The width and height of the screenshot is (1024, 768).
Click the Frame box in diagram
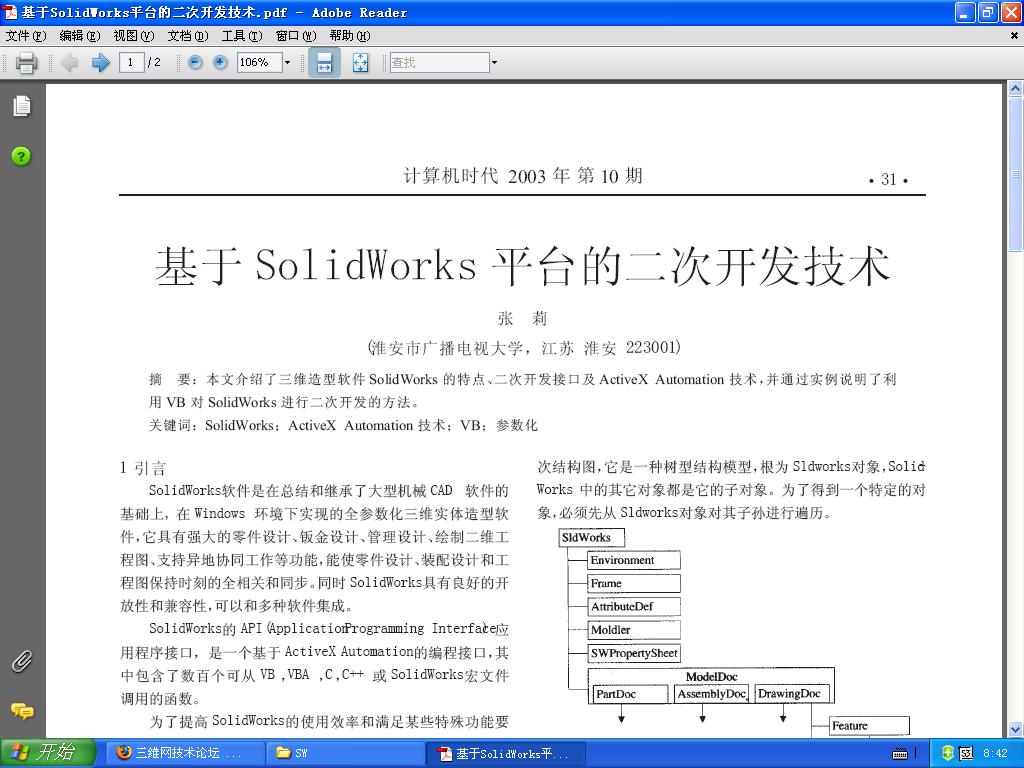point(634,583)
